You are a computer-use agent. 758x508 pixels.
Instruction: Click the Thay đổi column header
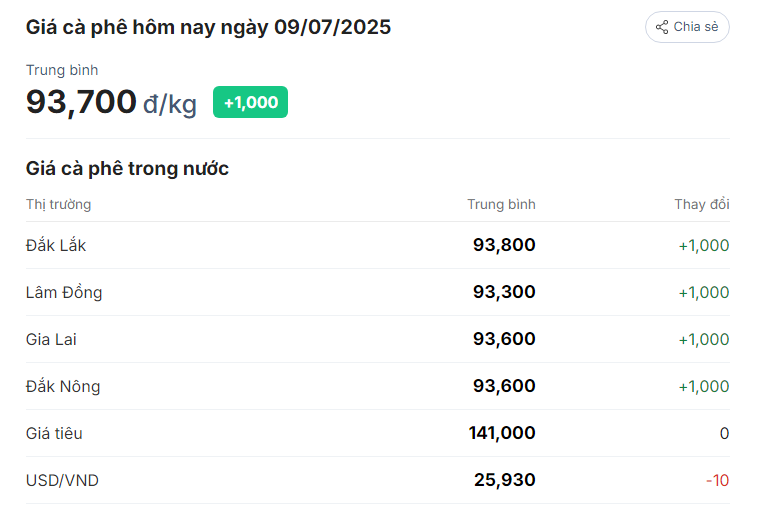(x=702, y=204)
